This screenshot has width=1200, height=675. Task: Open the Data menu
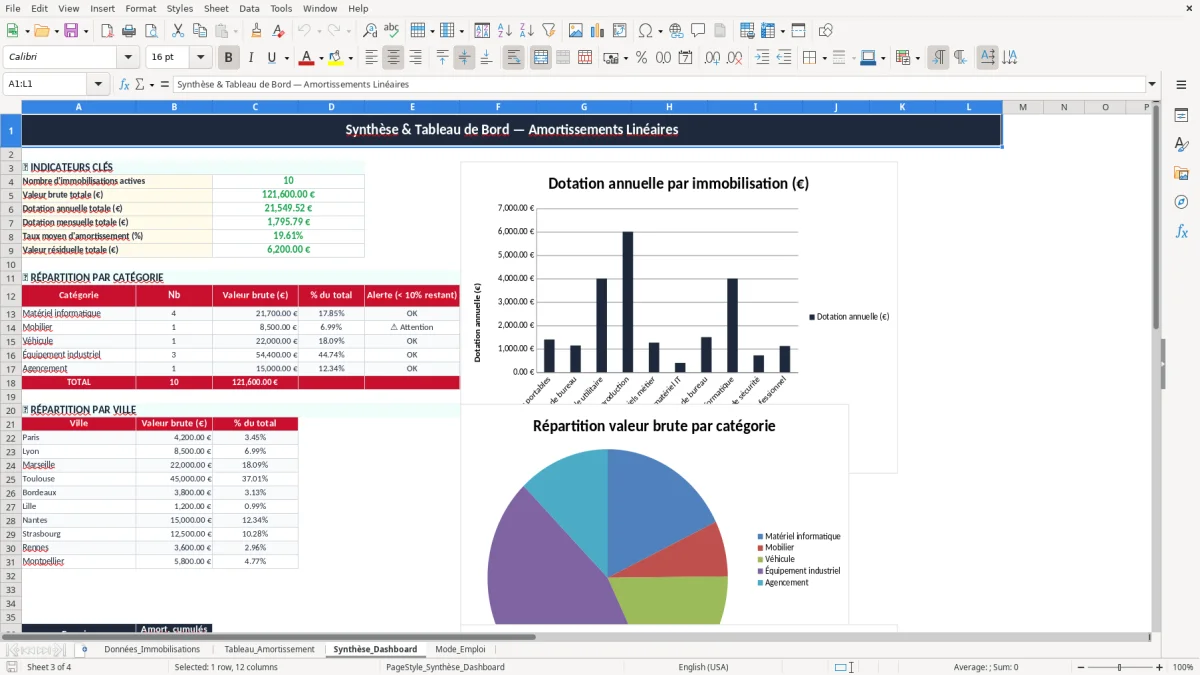[249, 8]
